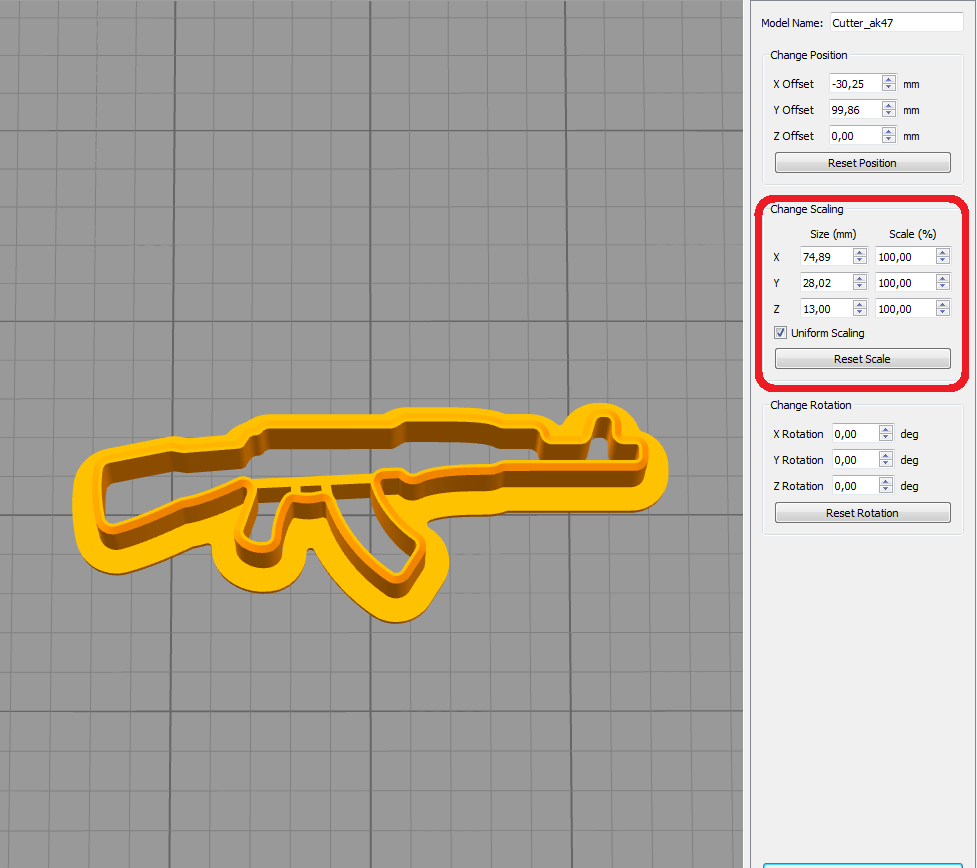Screen dimensions: 977x868
Task: Click the Z Size (mm) field
Action: tap(826, 309)
